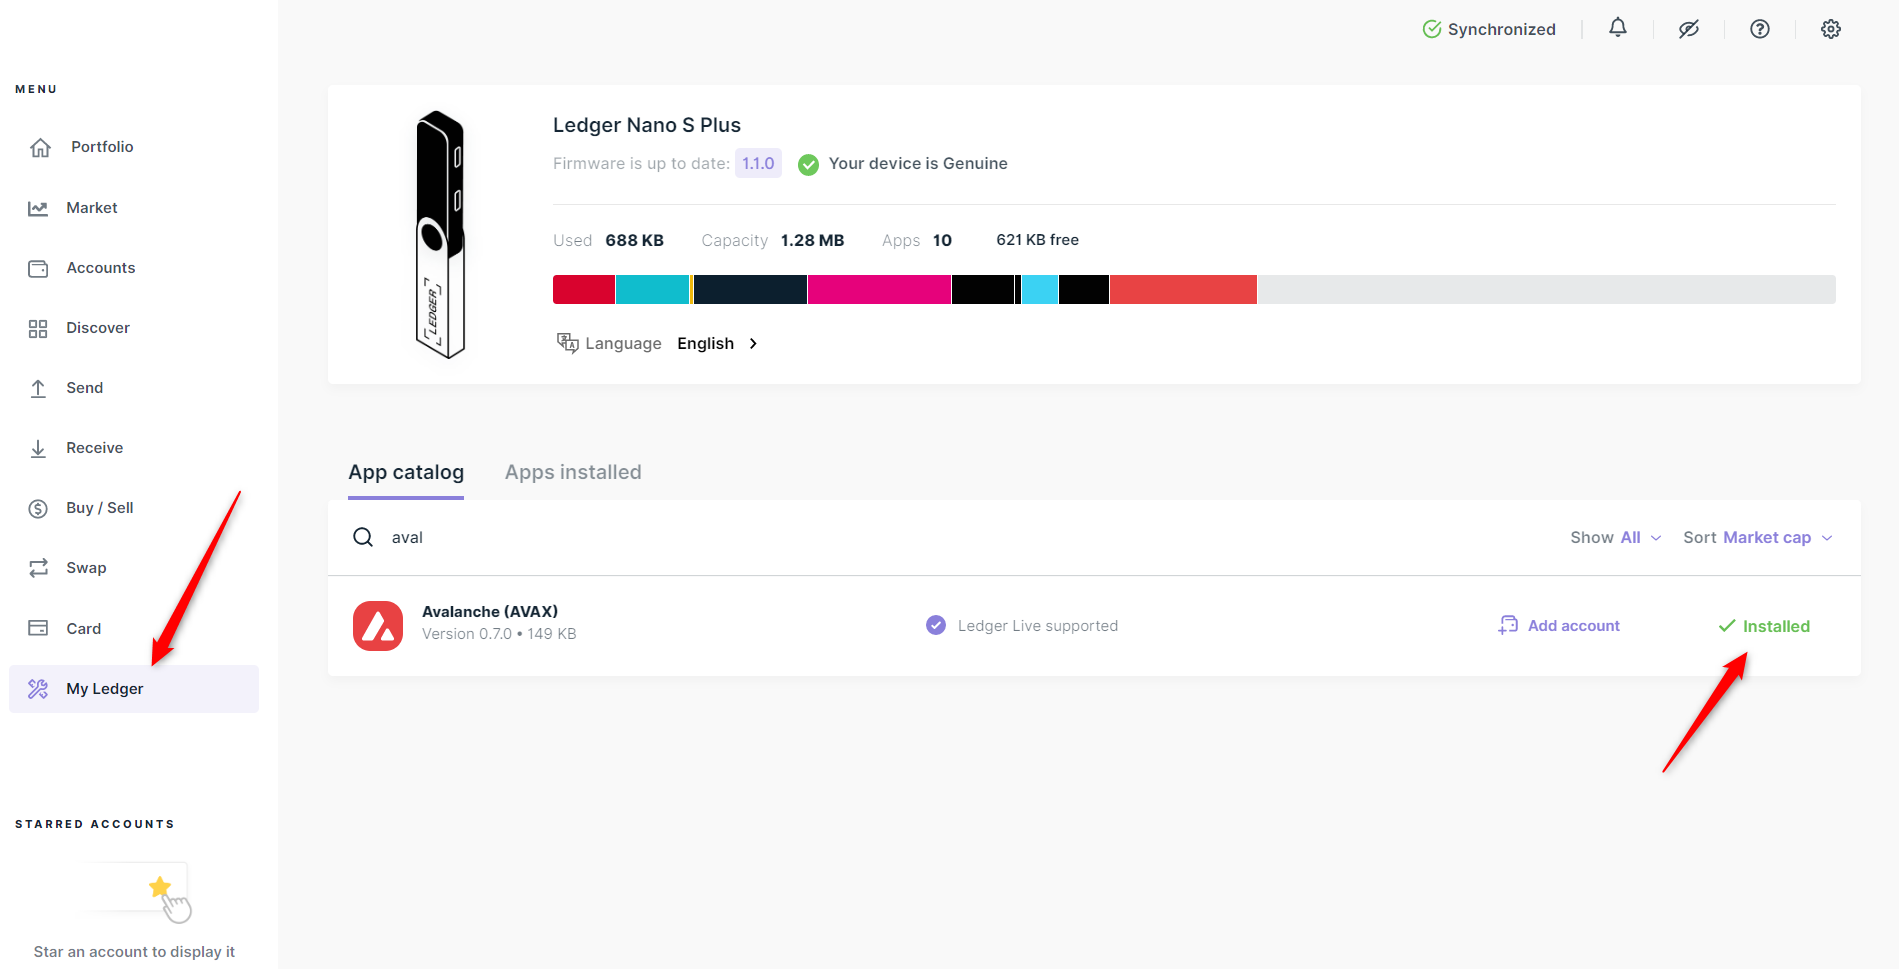Open the Market chart icon
Viewport: 1899px width, 969px height.
coord(38,208)
